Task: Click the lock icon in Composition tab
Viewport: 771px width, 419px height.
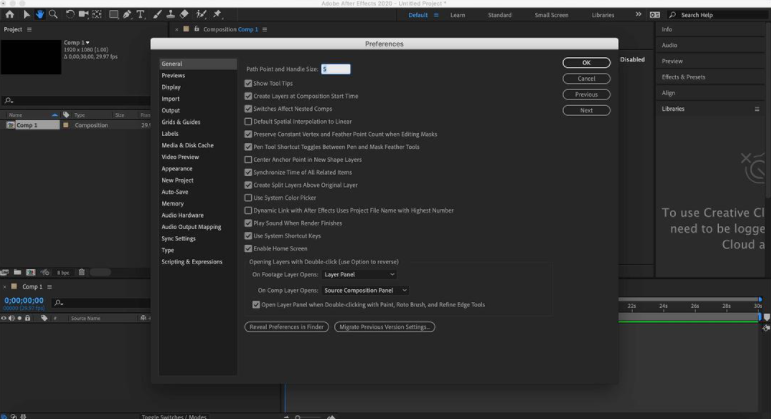Action: pos(197,29)
